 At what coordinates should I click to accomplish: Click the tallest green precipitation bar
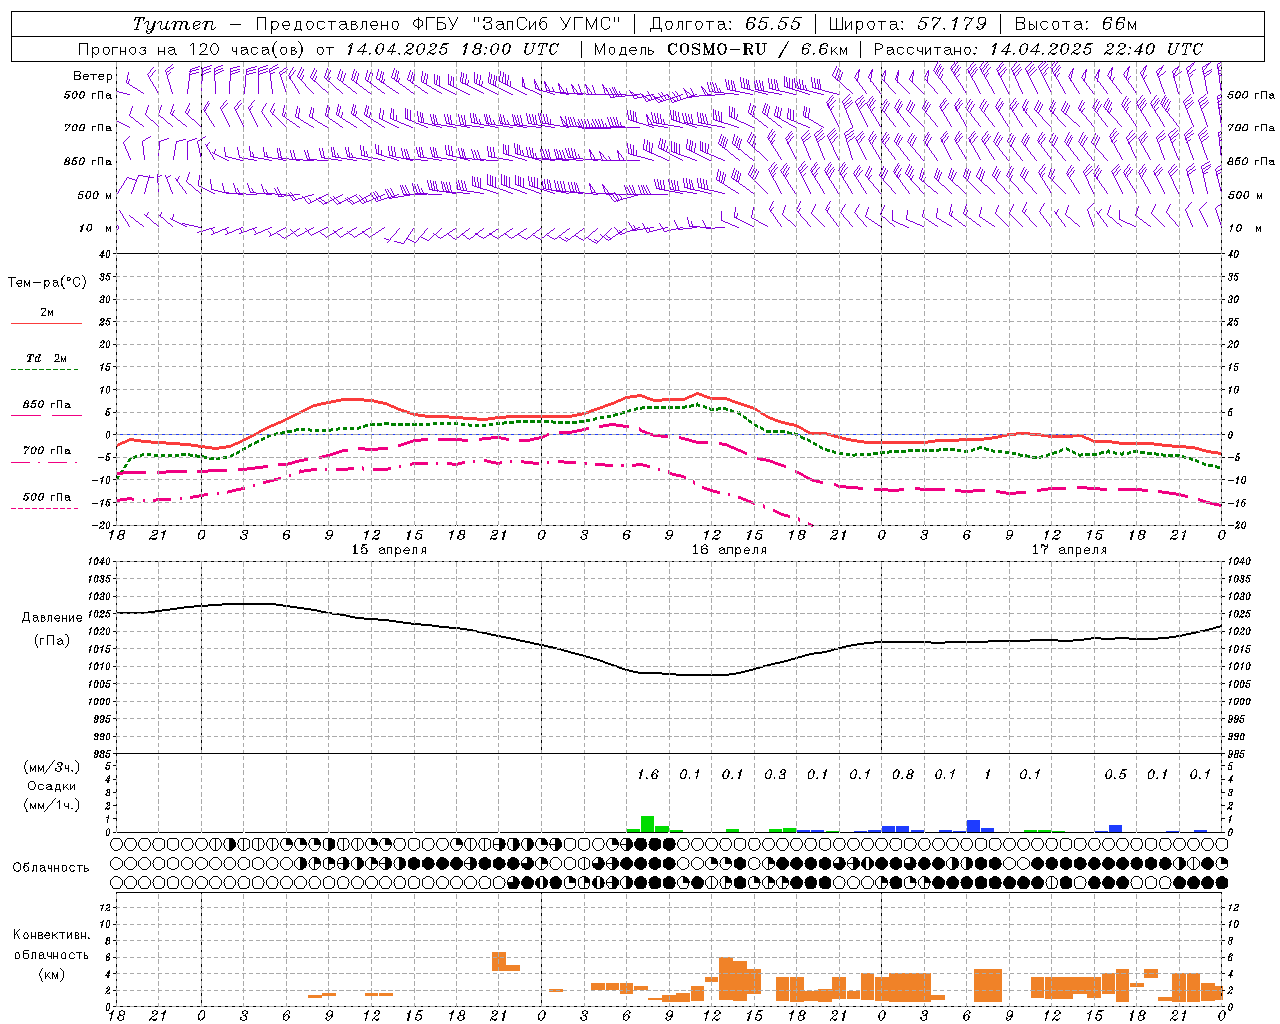pos(648,824)
